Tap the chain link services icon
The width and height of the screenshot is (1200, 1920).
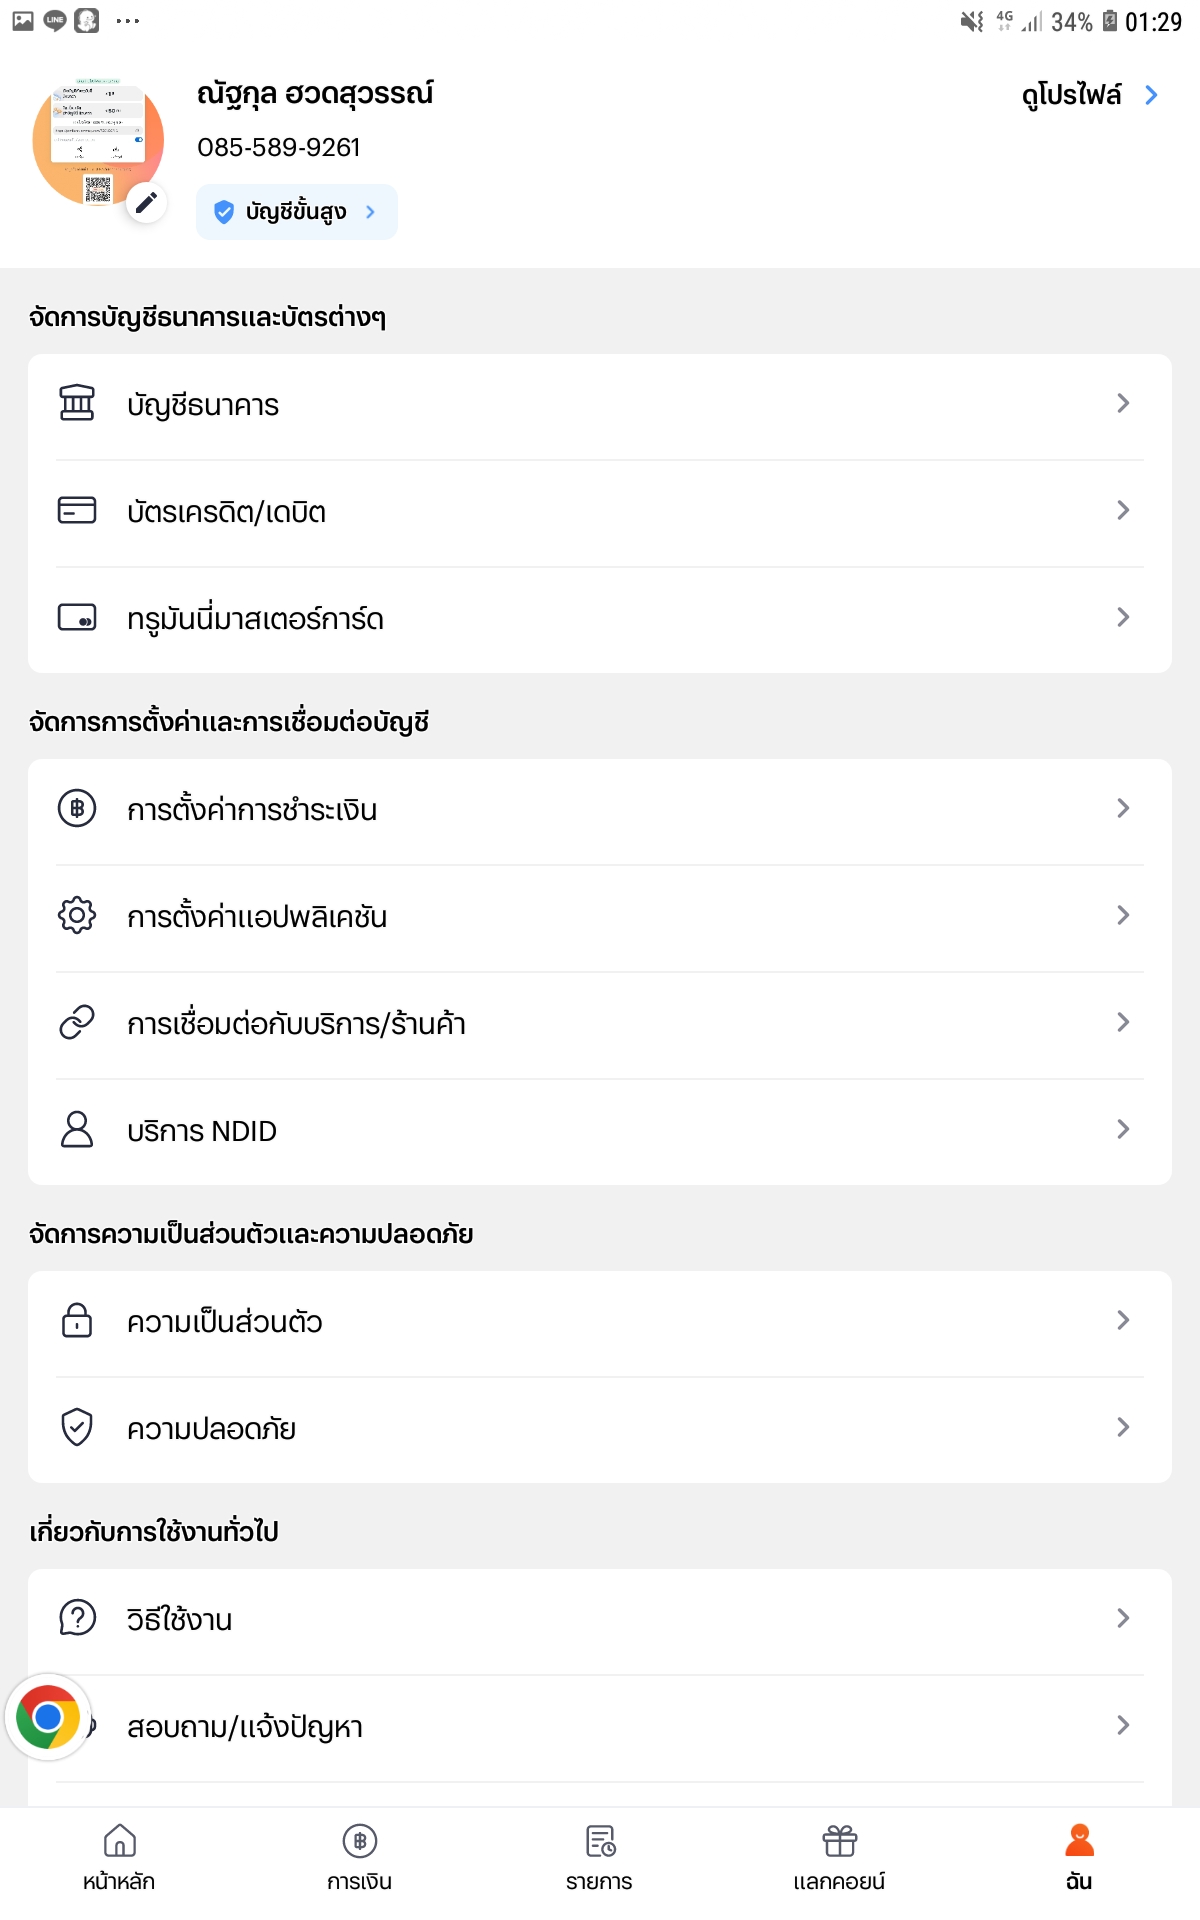(x=77, y=1022)
